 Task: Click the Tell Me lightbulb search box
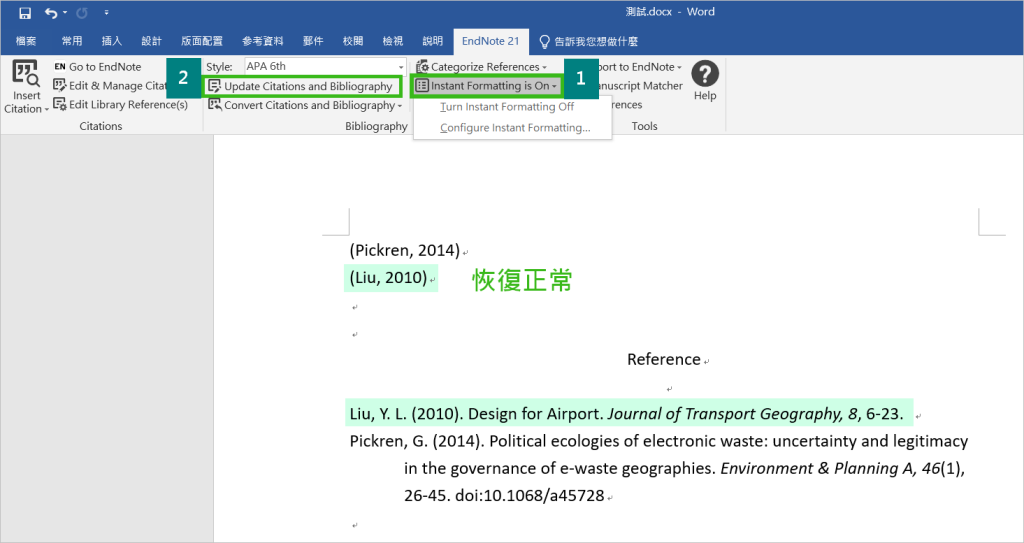click(x=588, y=41)
